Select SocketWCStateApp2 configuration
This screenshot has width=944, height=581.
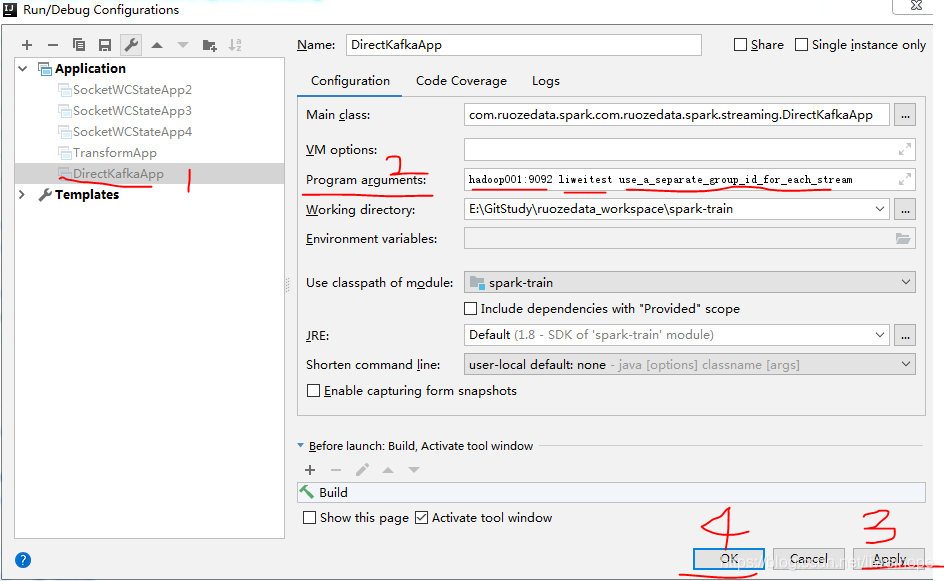tap(132, 90)
